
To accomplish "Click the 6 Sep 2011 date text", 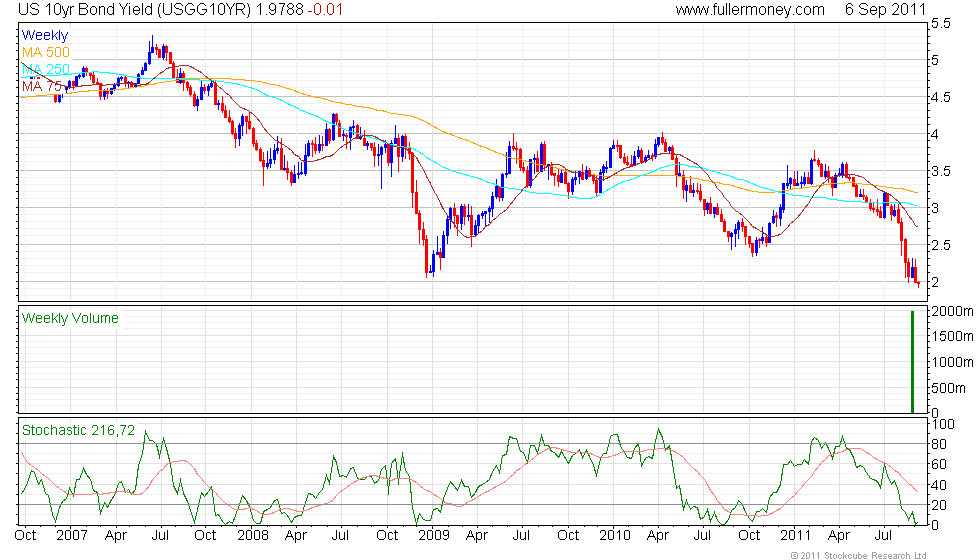I will tap(884, 10).
